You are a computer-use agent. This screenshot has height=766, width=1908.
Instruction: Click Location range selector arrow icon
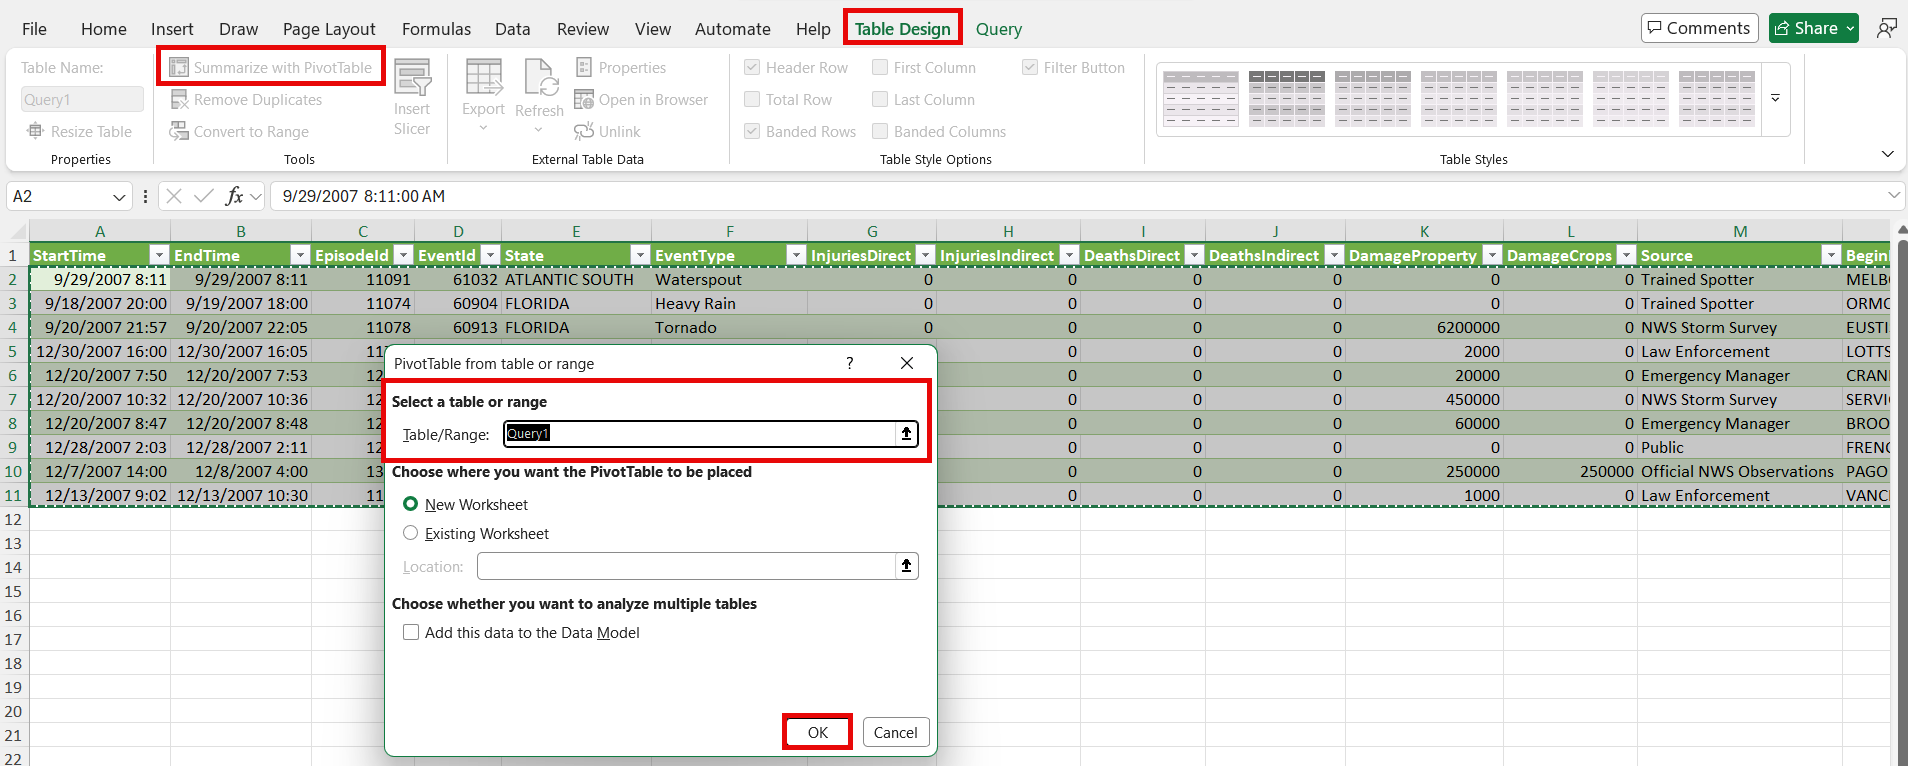click(x=906, y=566)
